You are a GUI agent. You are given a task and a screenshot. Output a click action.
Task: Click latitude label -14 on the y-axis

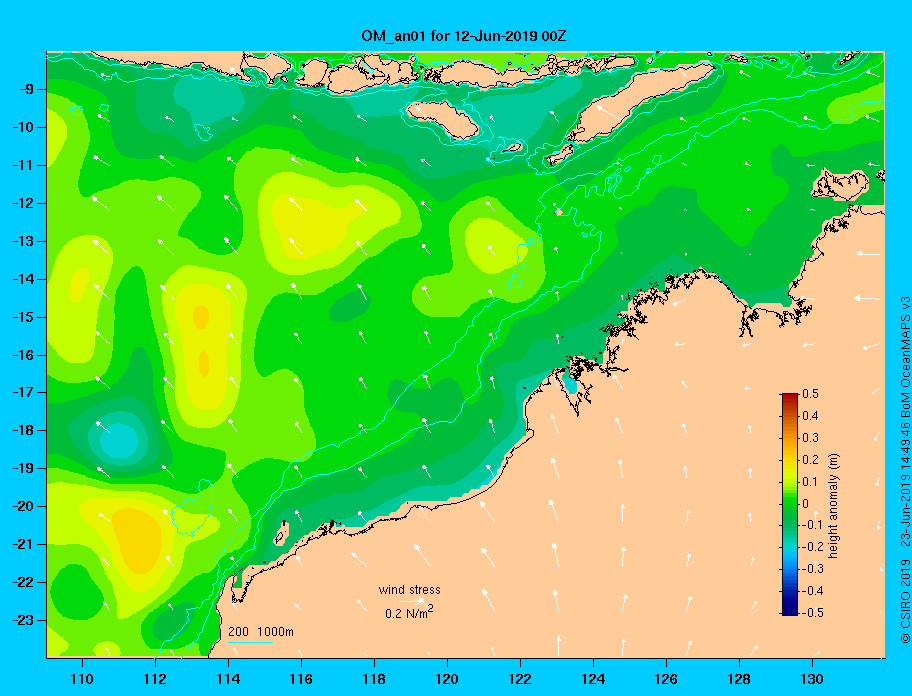click(x=25, y=279)
